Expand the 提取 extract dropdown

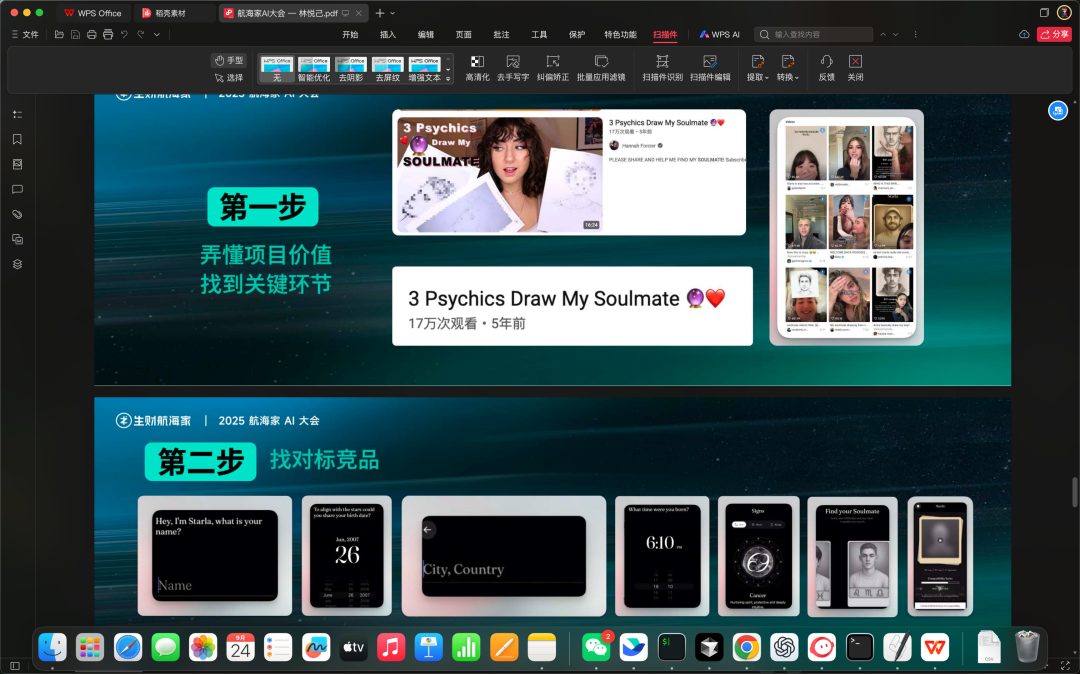tap(757, 68)
